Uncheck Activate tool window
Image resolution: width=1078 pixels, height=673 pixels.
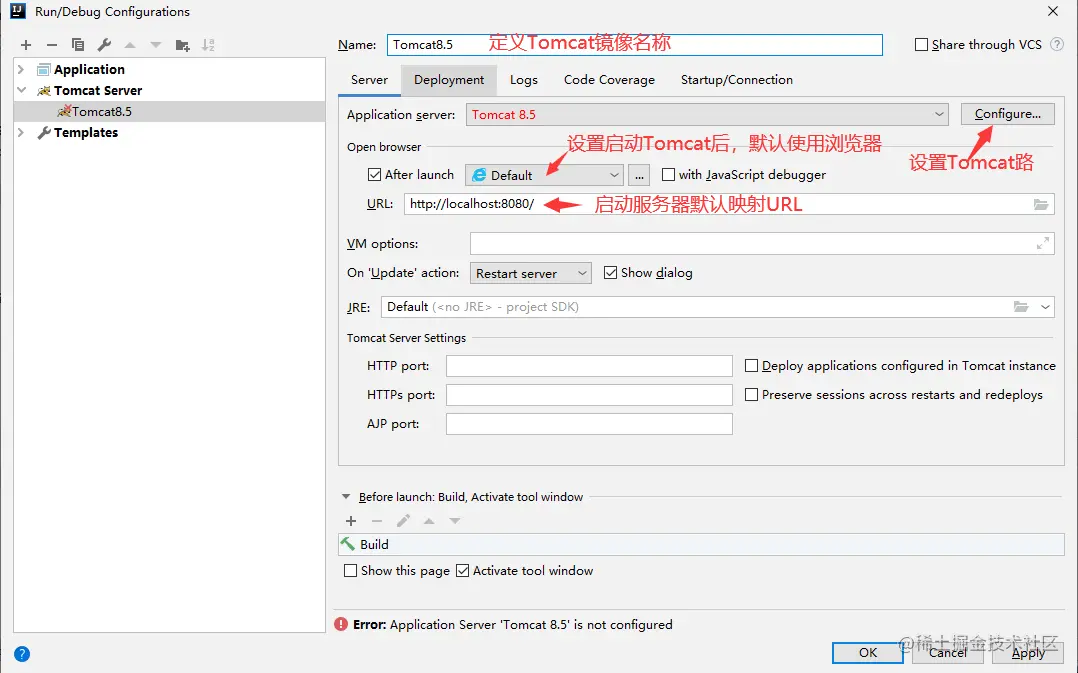click(x=463, y=571)
